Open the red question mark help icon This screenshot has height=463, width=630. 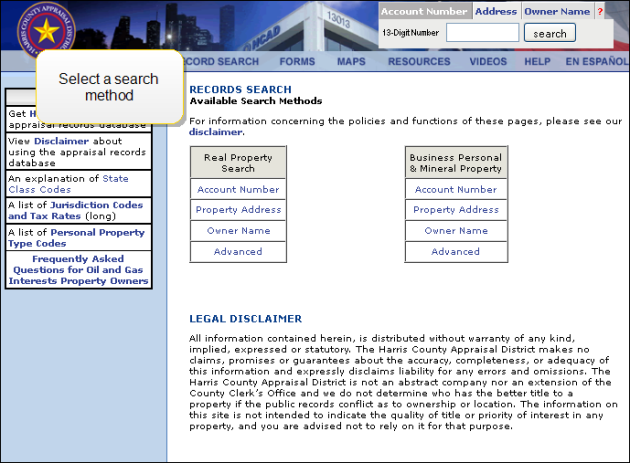point(600,12)
